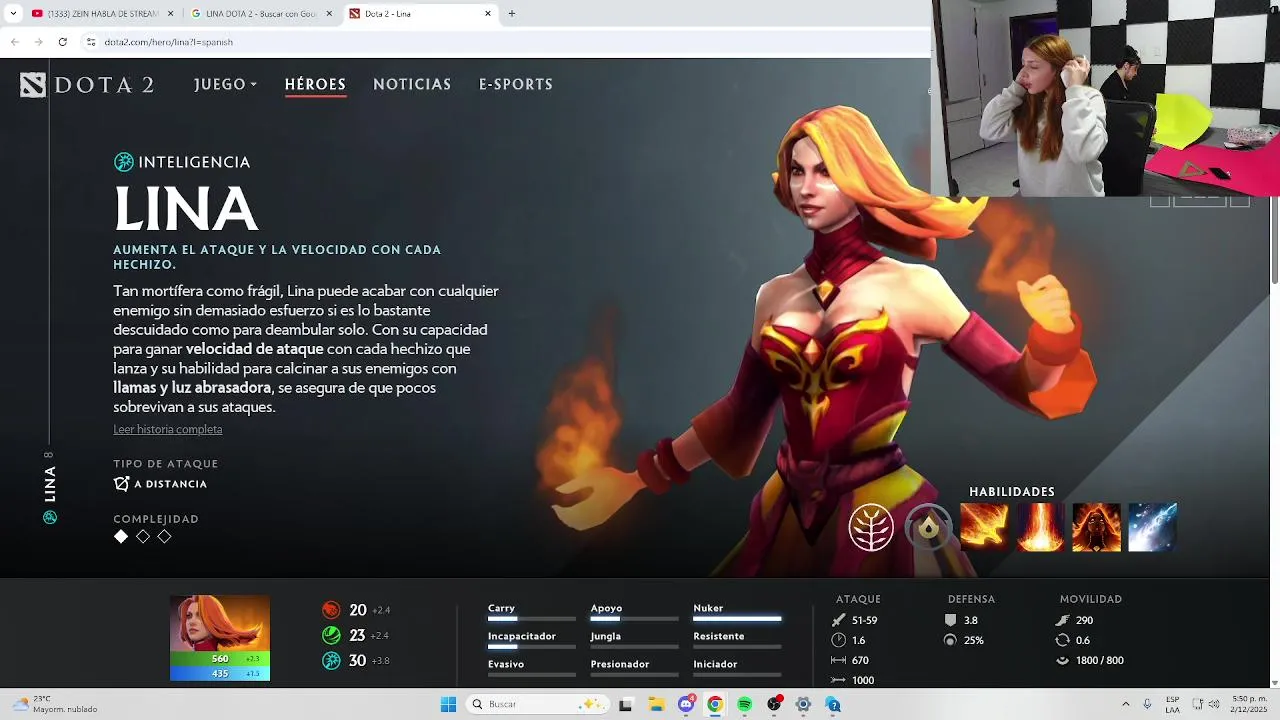The height and width of the screenshot is (720, 1280).
Task: Select the Dragon Slave ability icon
Action: point(984,527)
